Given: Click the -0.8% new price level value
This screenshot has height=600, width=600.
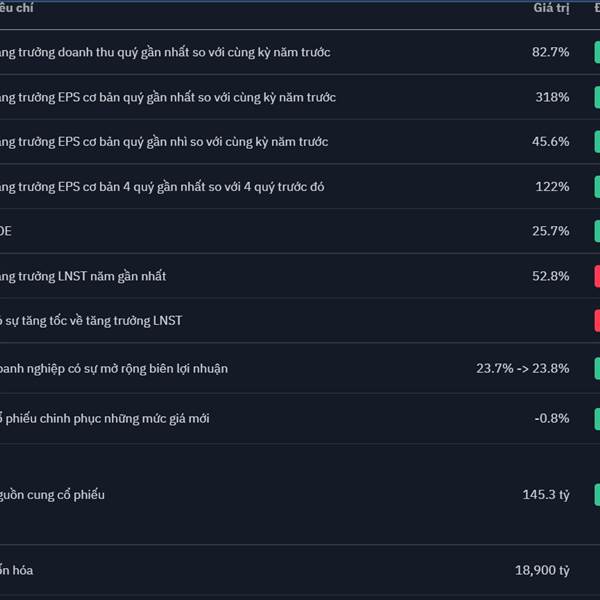Looking at the screenshot, I should click(551, 419).
